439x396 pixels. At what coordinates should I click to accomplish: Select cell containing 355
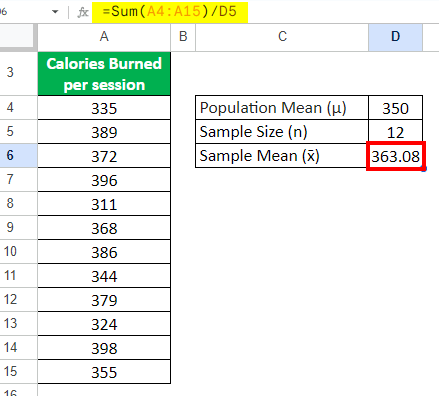[104, 372]
